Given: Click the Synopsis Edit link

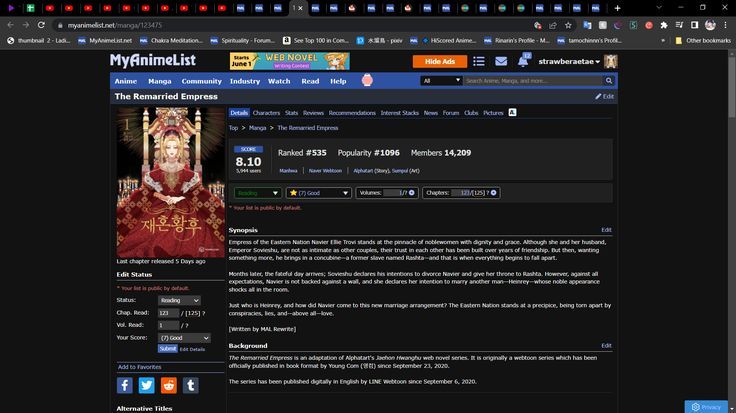Looking at the screenshot, I should (x=606, y=230).
